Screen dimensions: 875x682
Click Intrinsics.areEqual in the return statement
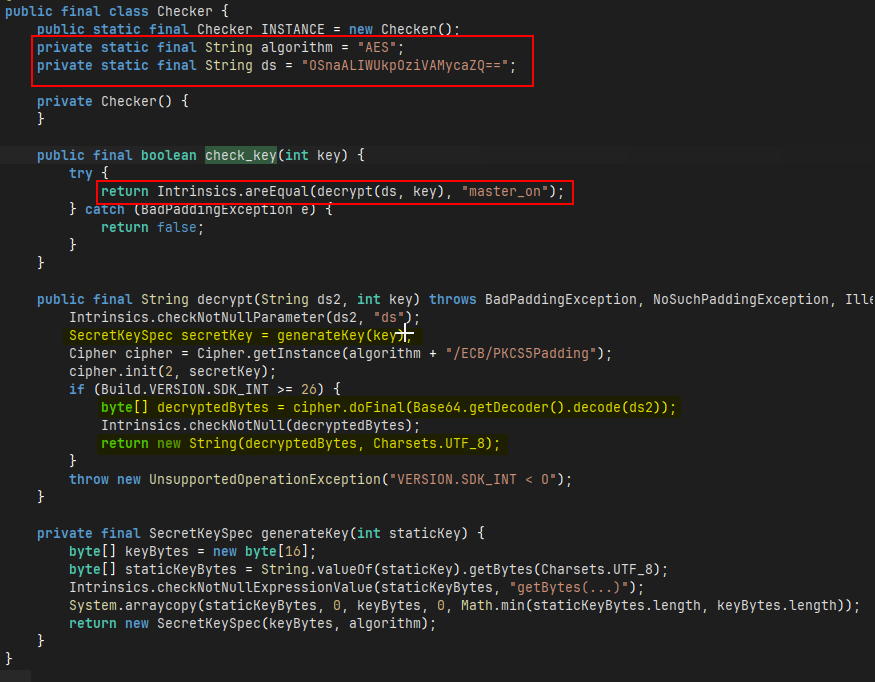click(x=233, y=191)
